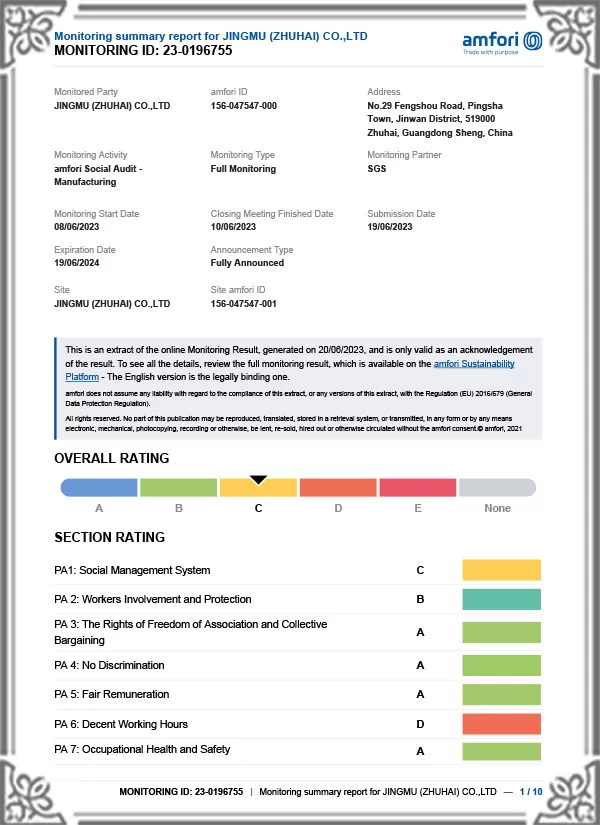
Task: Select the orange D overall rating segment
Action: 338,488
